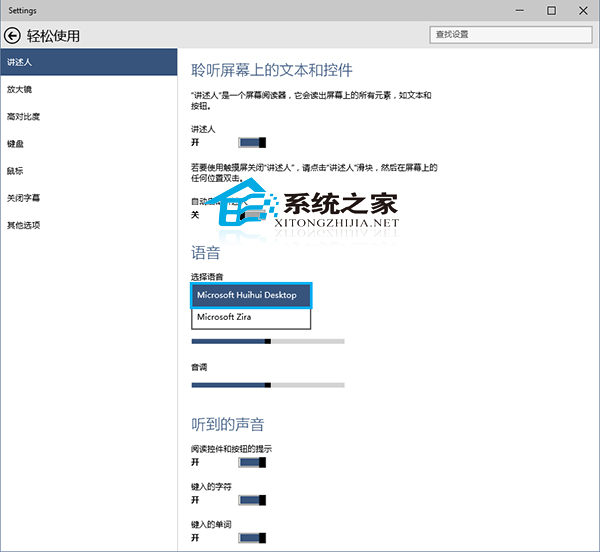This screenshot has width=600, height=552.
Task: Click the 语音 section heading
Action: [205, 253]
